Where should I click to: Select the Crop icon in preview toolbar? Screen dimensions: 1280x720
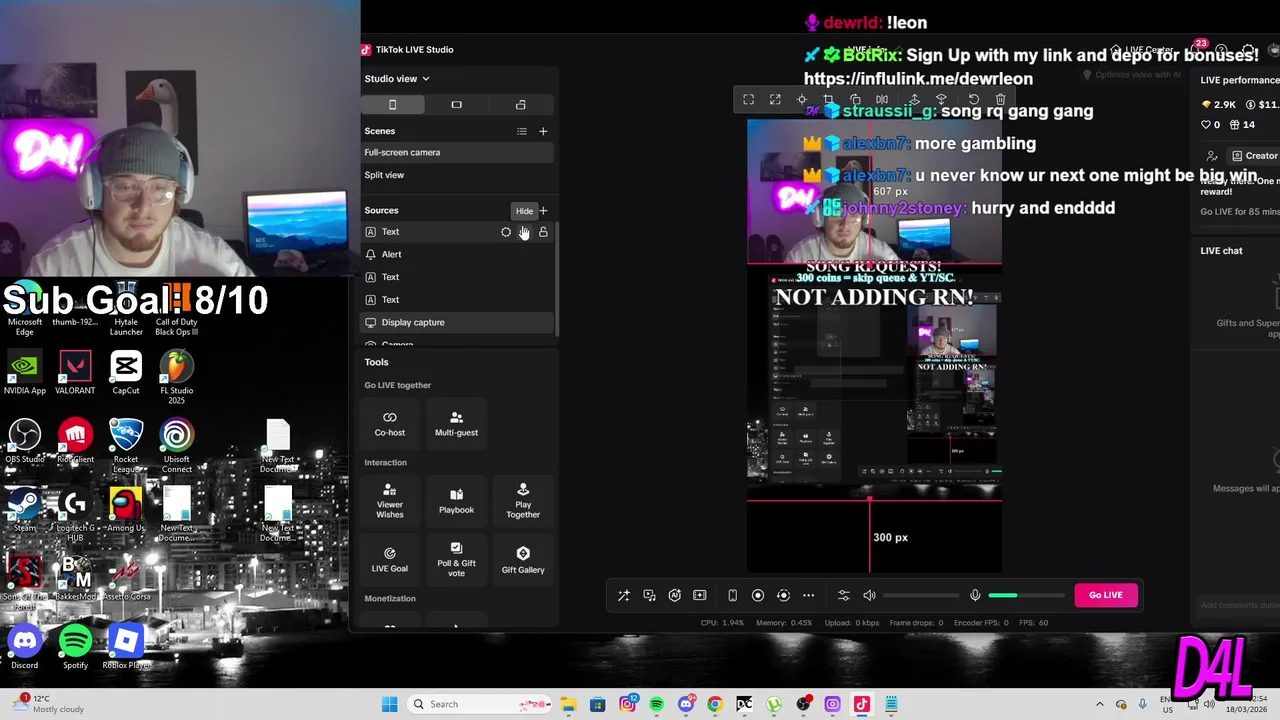(x=828, y=100)
